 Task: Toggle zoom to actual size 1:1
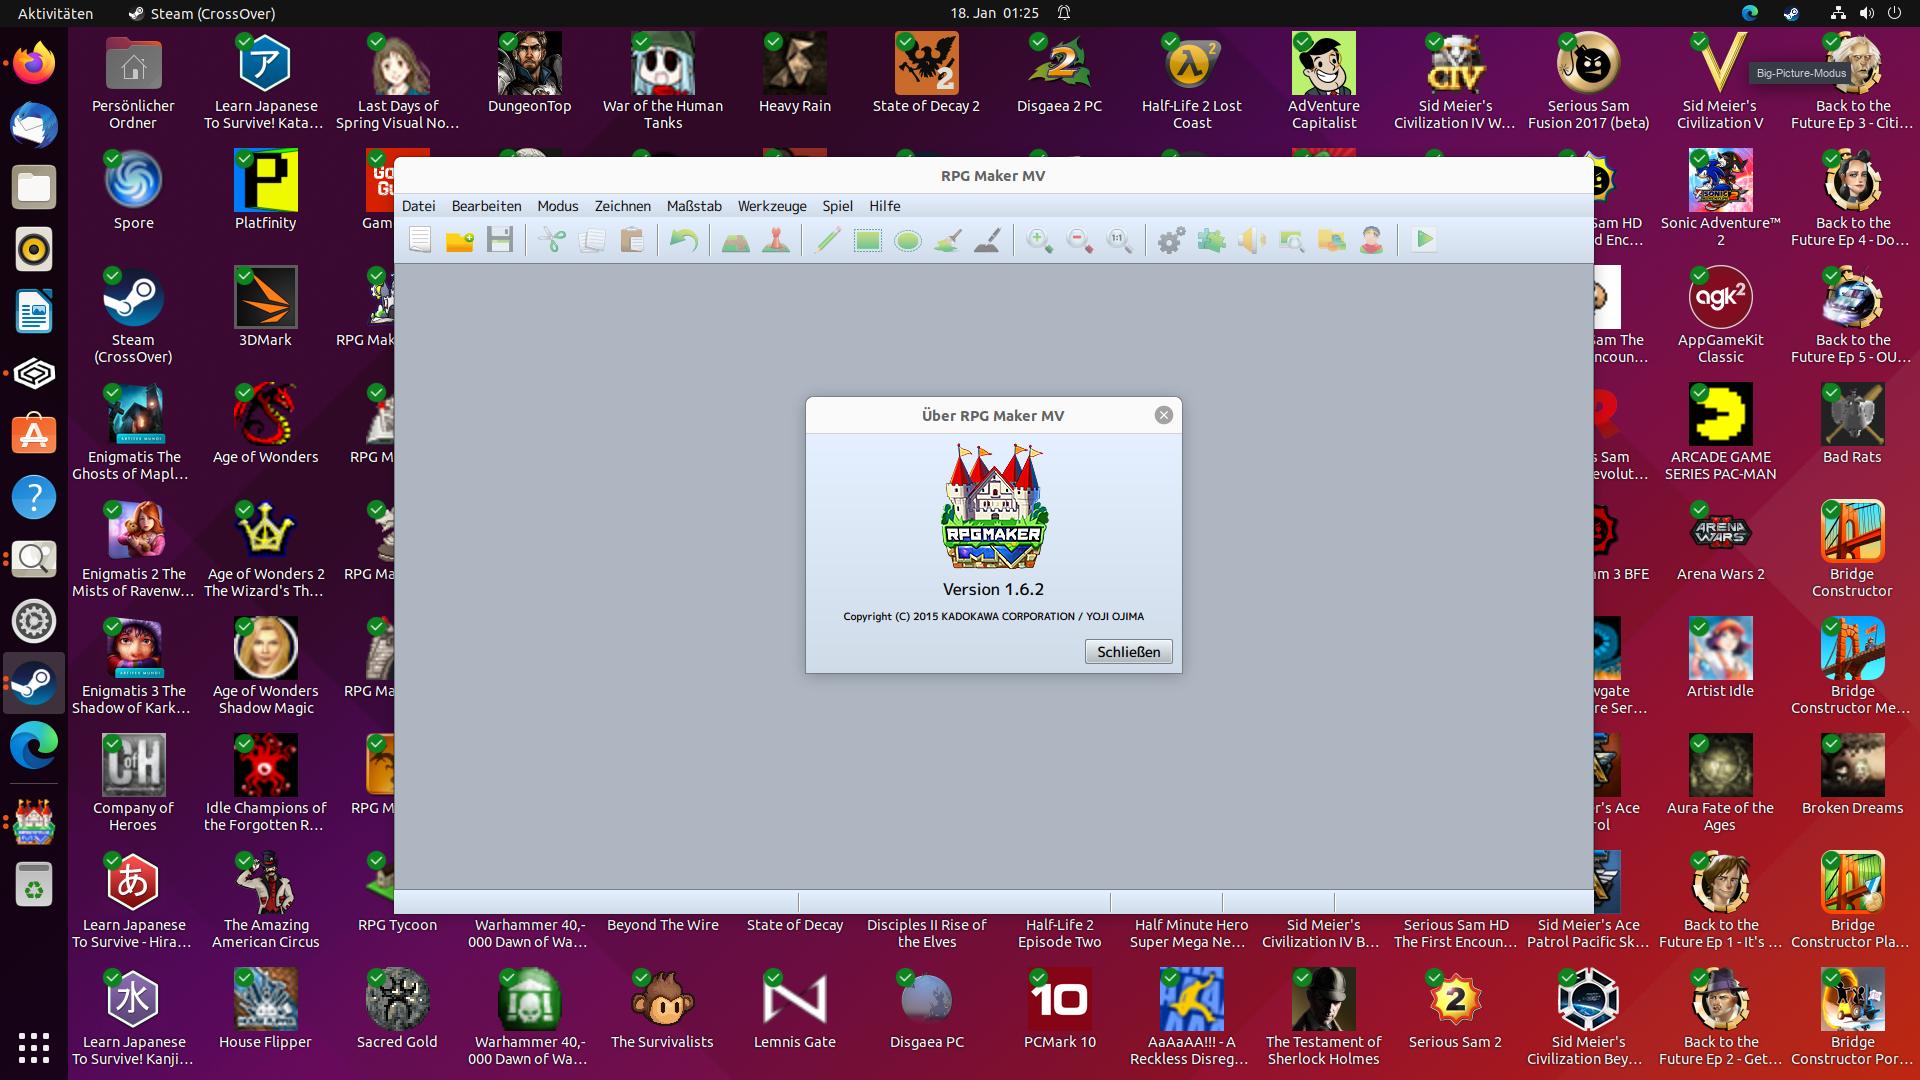point(1119,240)
